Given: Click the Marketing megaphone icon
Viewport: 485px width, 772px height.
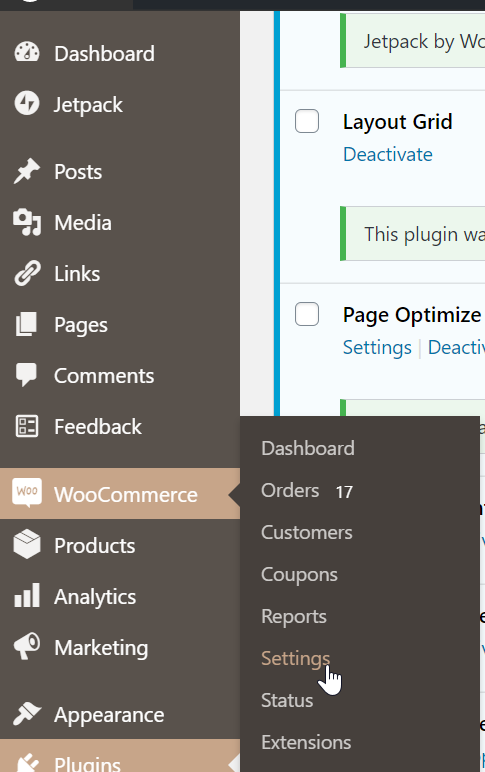Looking at the screenshot, I should coord(27,646).
